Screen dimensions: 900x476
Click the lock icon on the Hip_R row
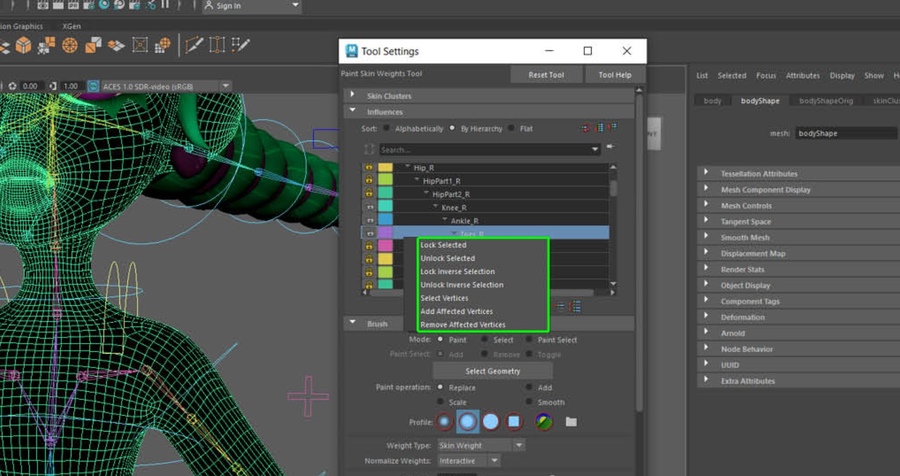(369, 167)
